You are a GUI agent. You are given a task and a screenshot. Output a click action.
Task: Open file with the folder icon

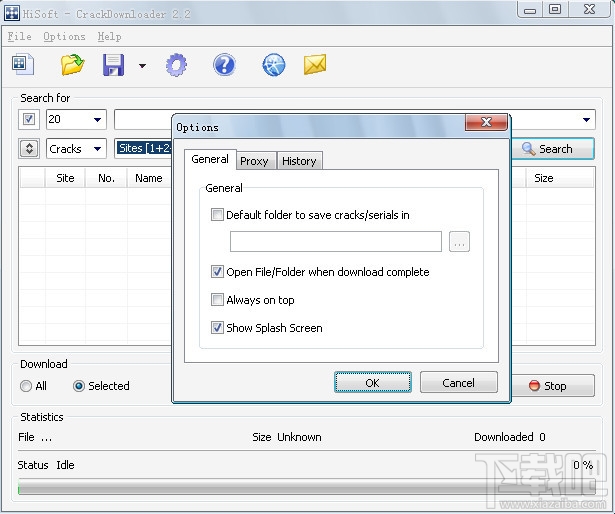point(73,65)
